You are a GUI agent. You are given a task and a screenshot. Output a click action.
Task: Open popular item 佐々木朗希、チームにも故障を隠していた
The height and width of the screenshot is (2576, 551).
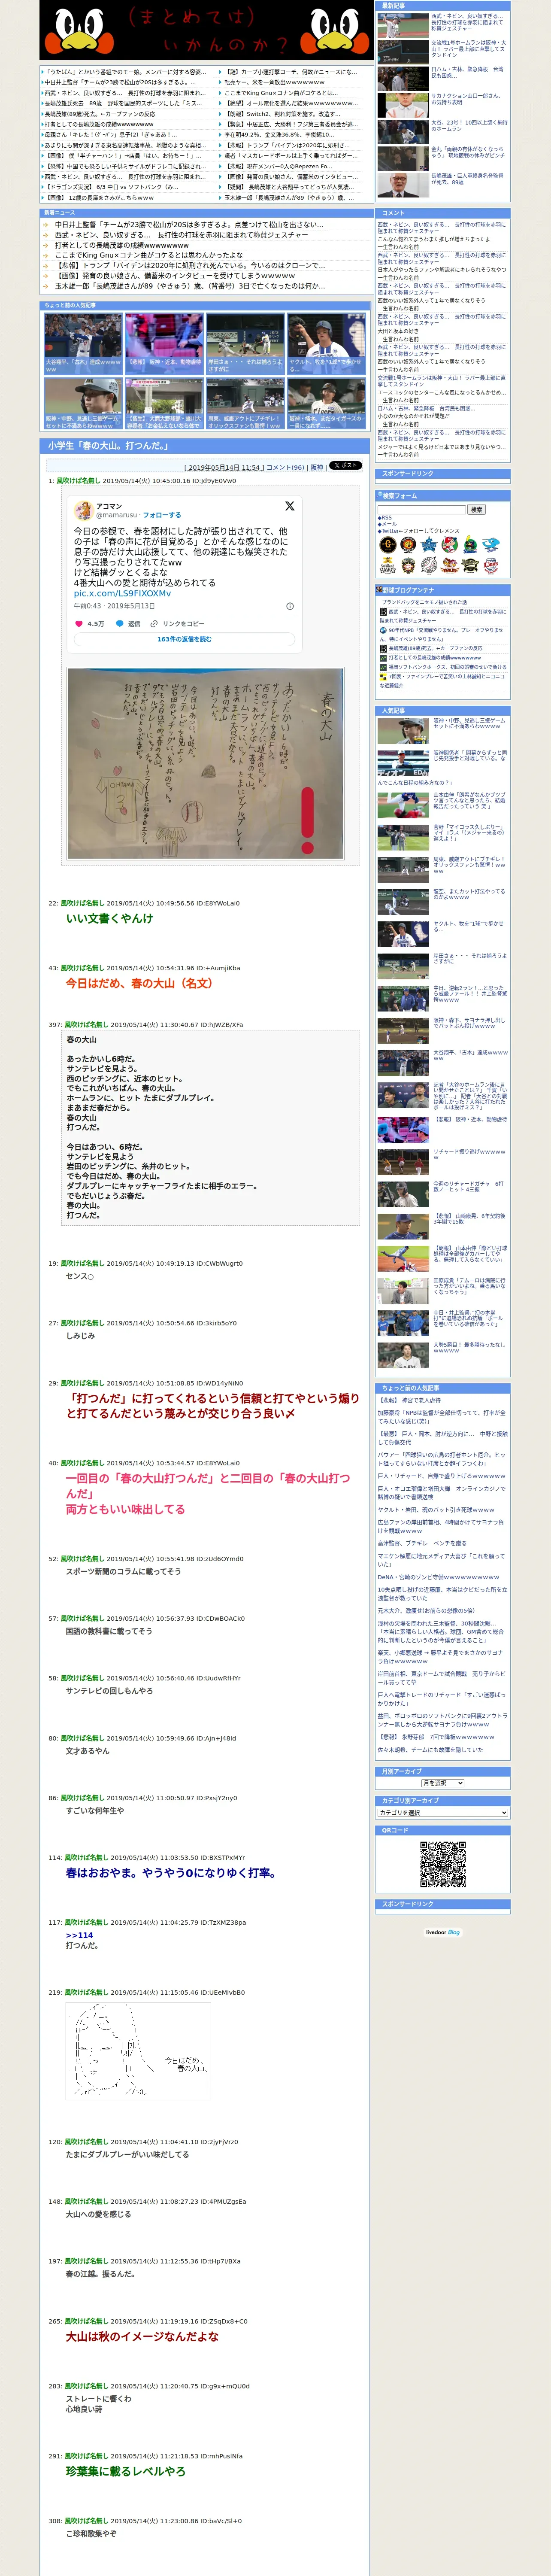tap(430, 1750)
